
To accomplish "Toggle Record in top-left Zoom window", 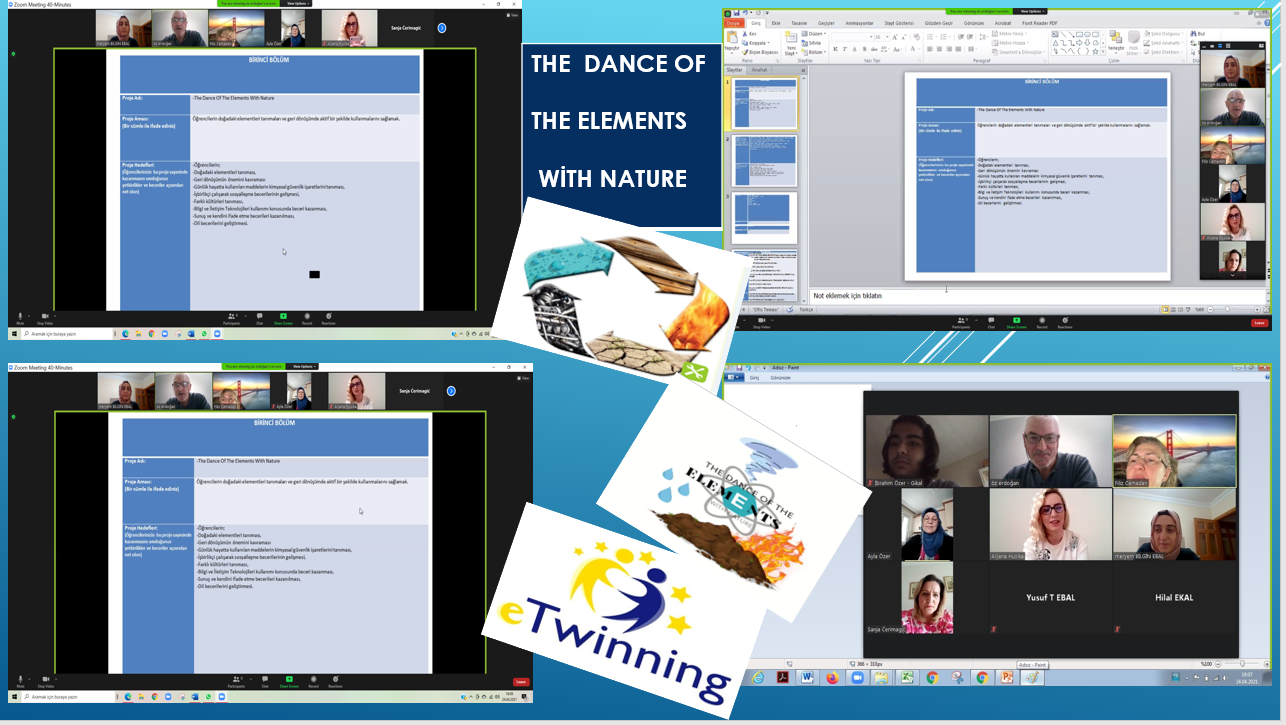I will coord(307,318).
